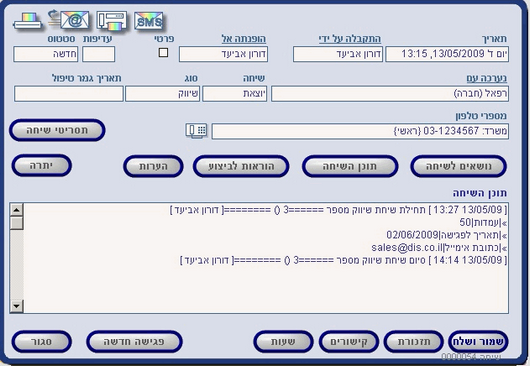Viewport: 530px width, 366px height.
Task: Click the sales@dis.co.il email line
Action: click(439, 248)
